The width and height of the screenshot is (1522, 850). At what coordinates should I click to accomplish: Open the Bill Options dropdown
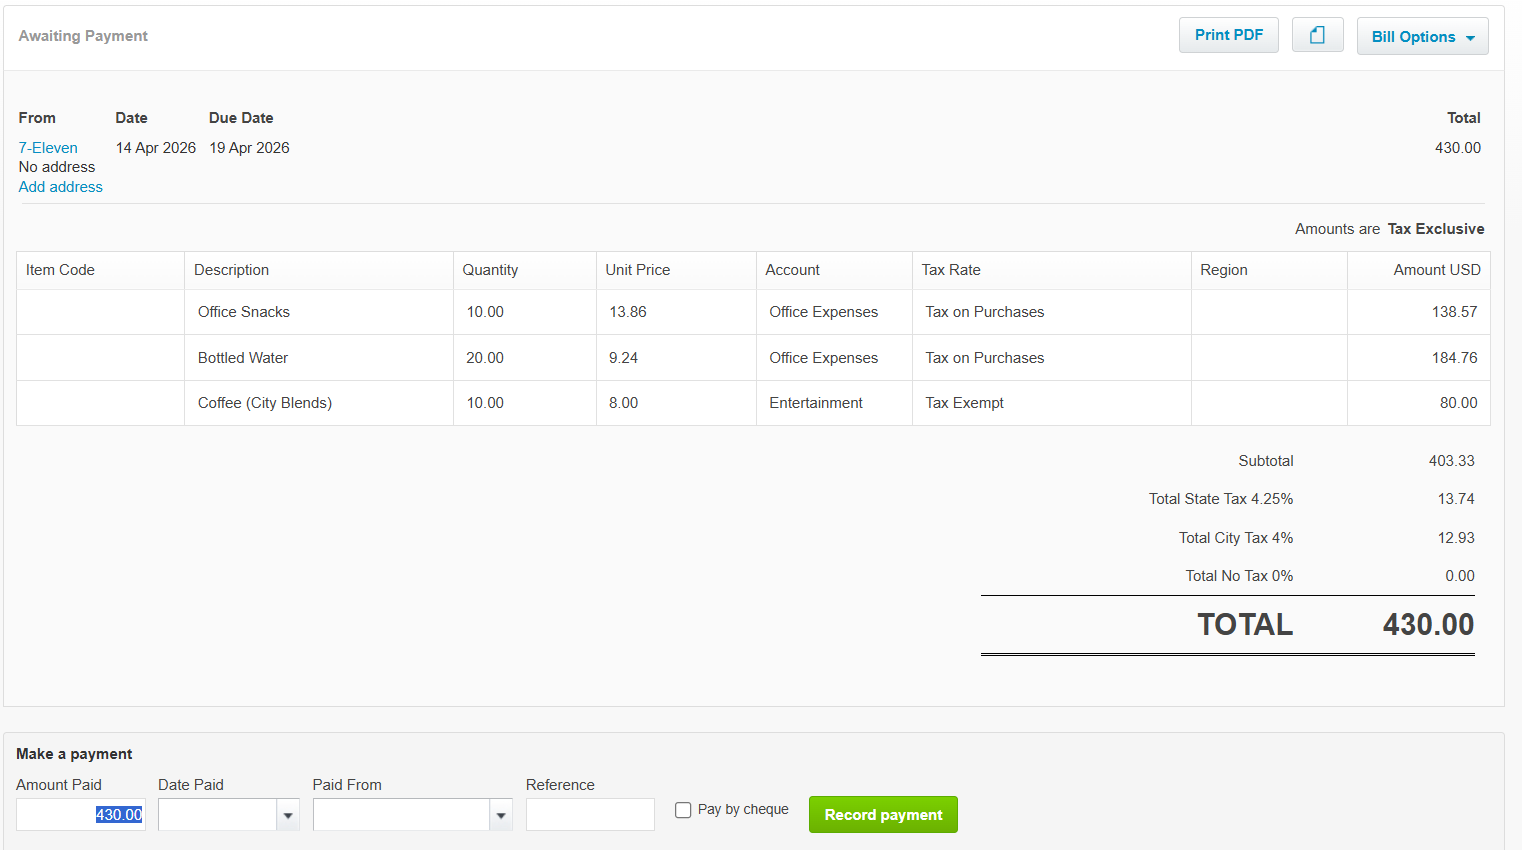(1422, 36)
